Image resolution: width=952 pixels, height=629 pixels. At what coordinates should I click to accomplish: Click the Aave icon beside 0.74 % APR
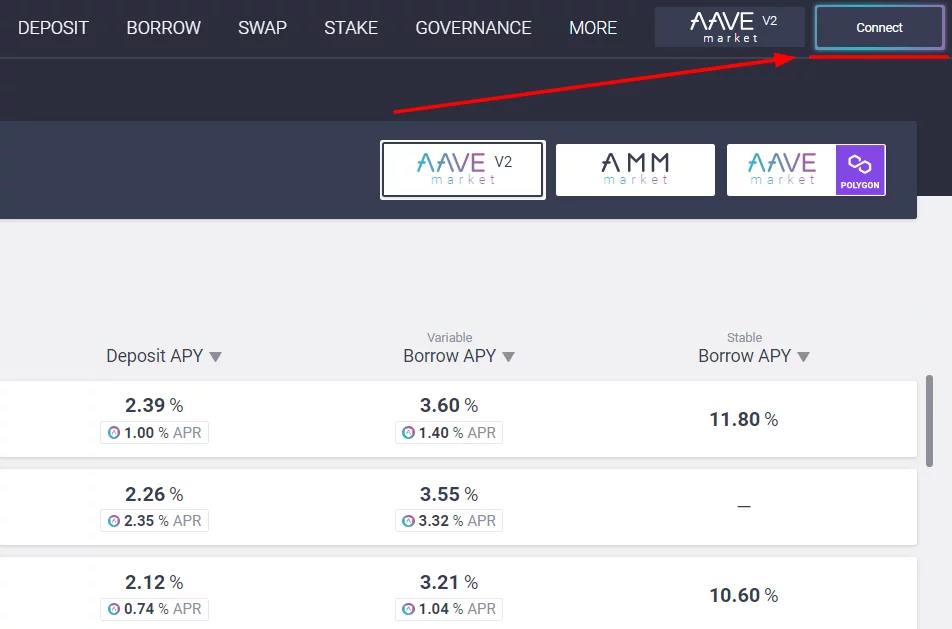[114, 609]
